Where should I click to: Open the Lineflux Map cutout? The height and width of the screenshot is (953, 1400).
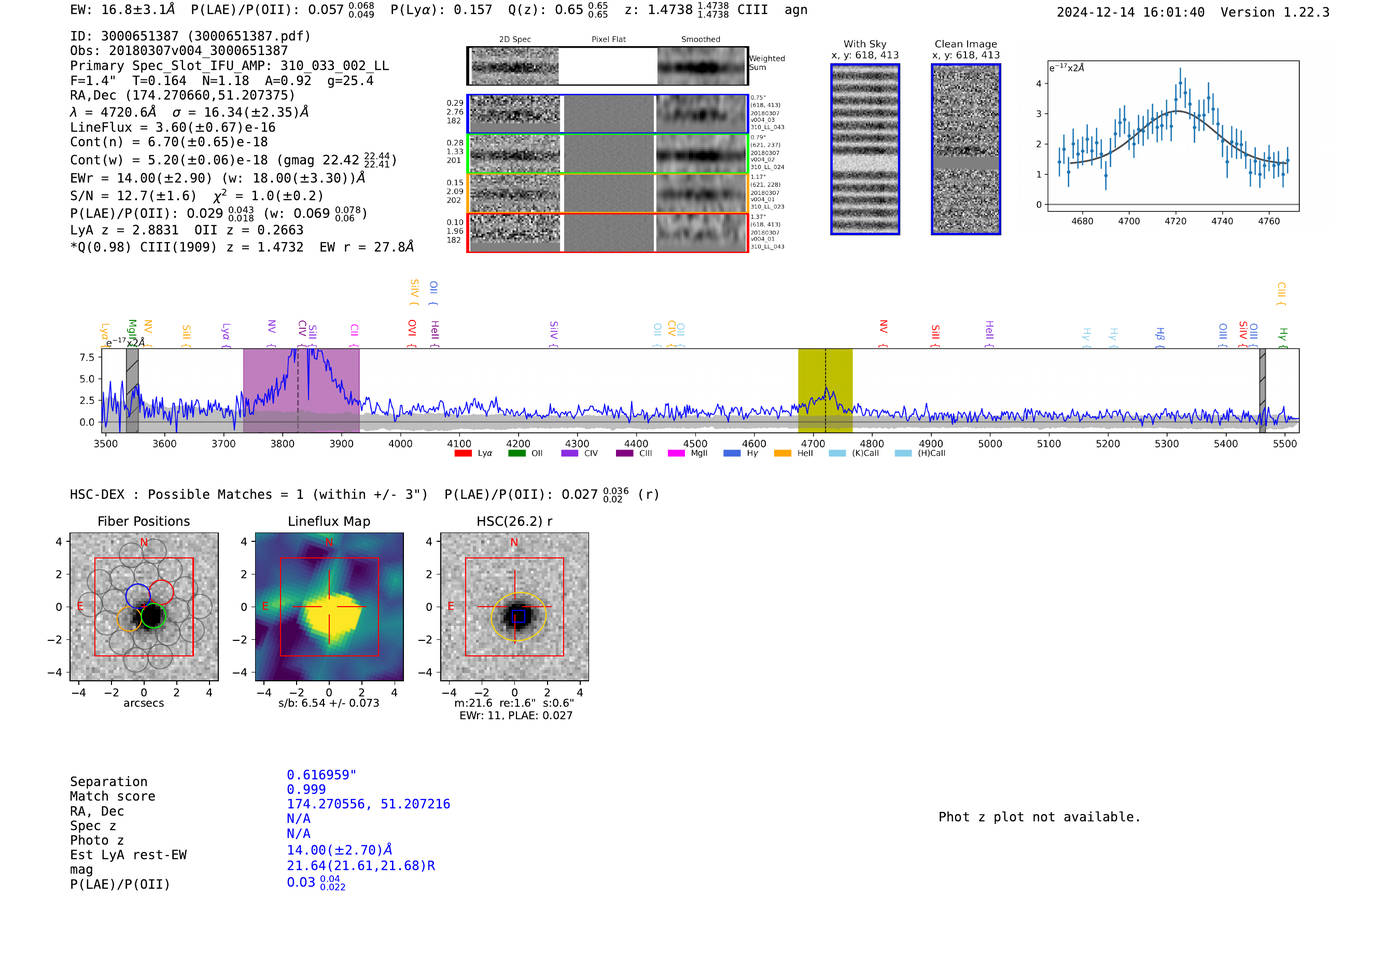329,606
